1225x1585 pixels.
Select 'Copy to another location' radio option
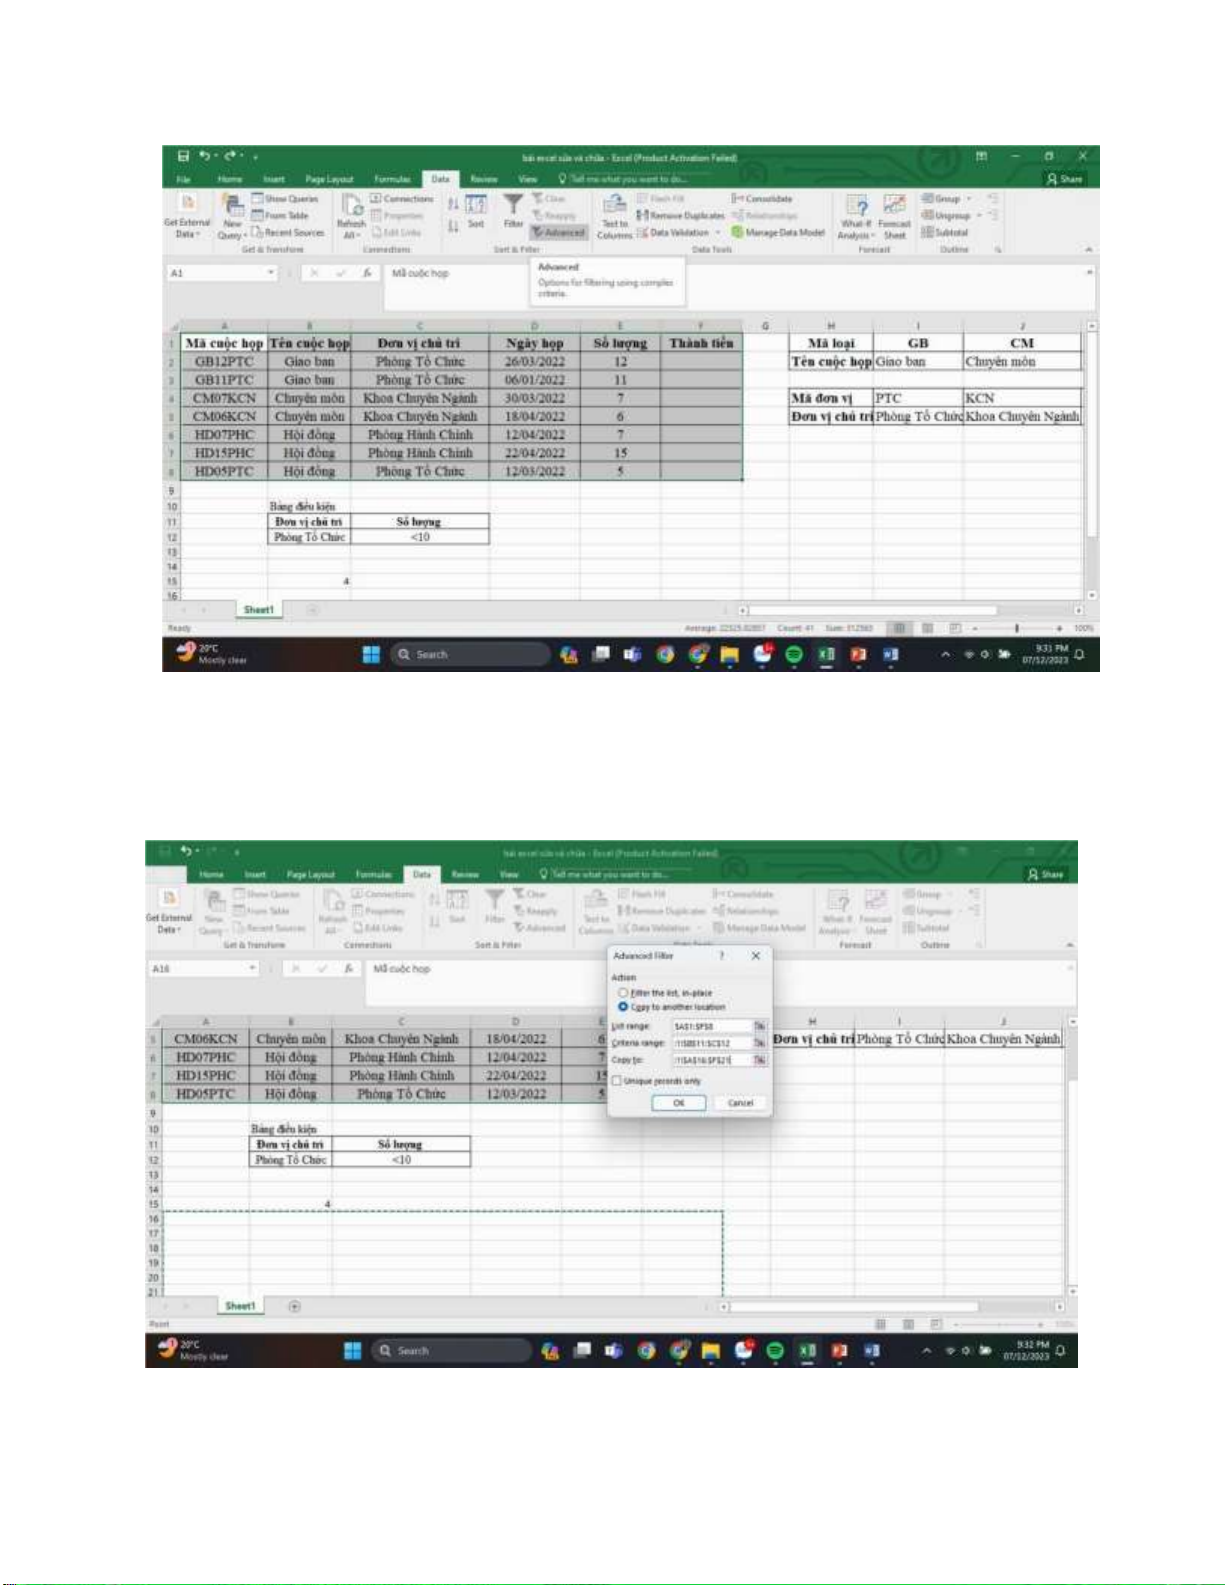pos(623,1007)
